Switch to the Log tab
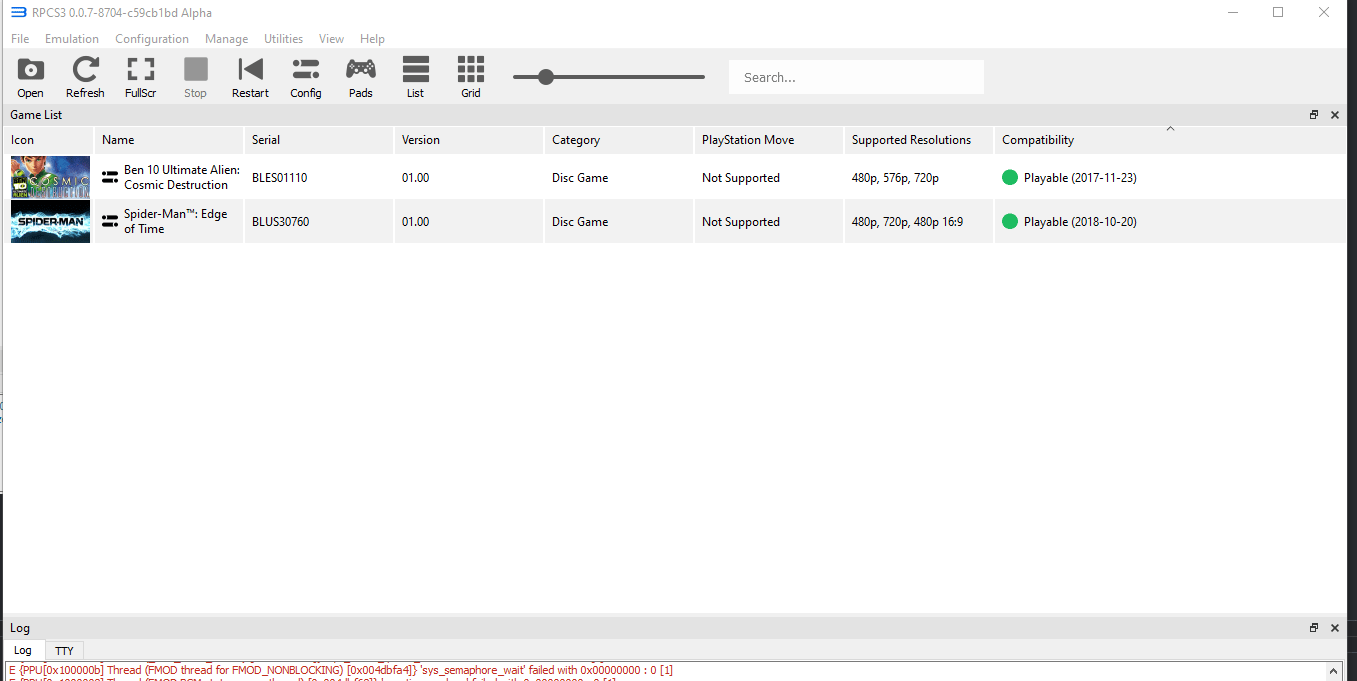 22,650
